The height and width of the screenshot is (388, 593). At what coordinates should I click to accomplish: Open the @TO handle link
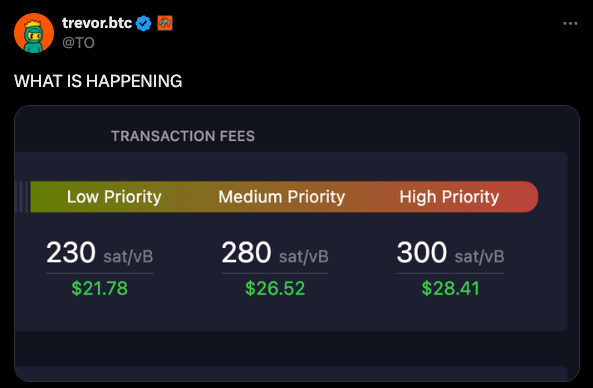[x=78, y=43]
